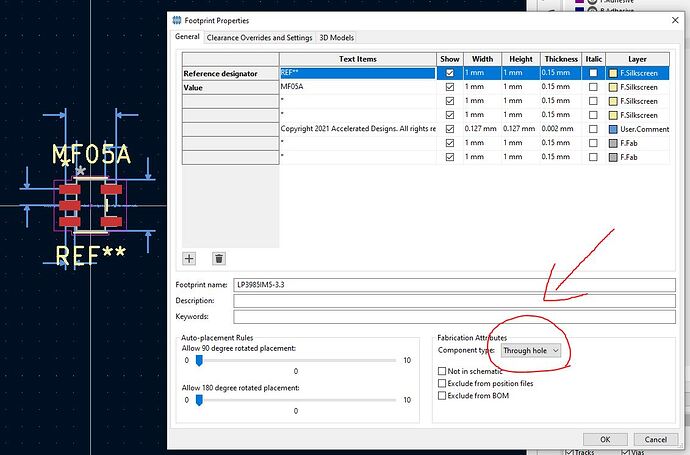Delete selected text item with trash icon
The height and width of the screenshot is (455, 690).
click(219, 258)
